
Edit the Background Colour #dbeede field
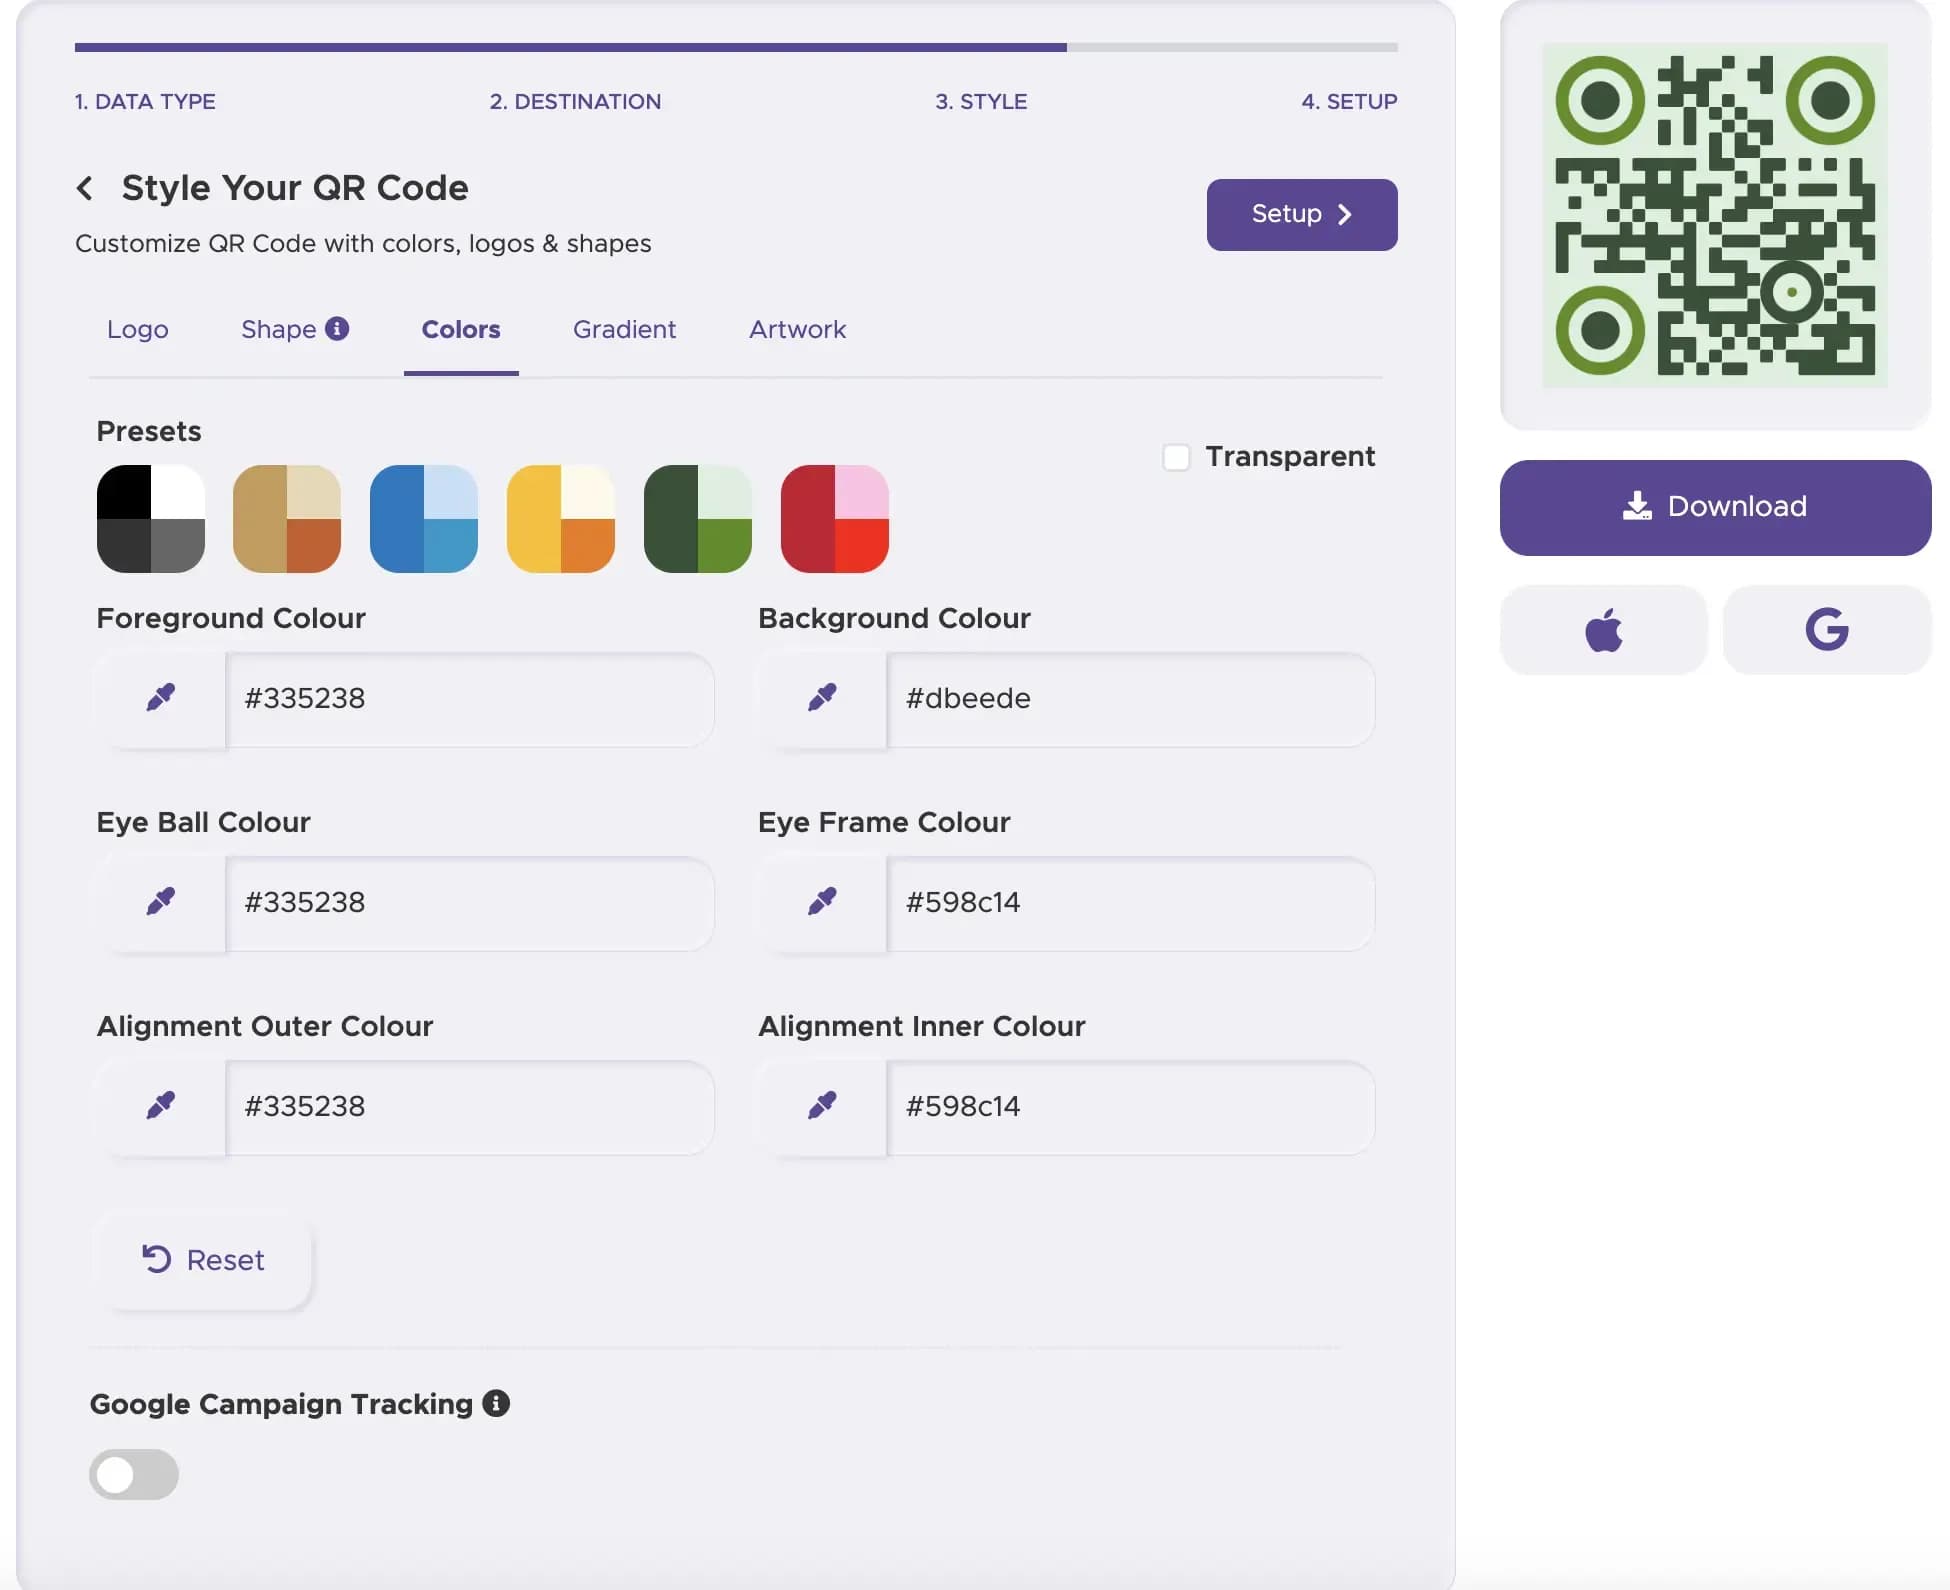[x=1131, y=698]
